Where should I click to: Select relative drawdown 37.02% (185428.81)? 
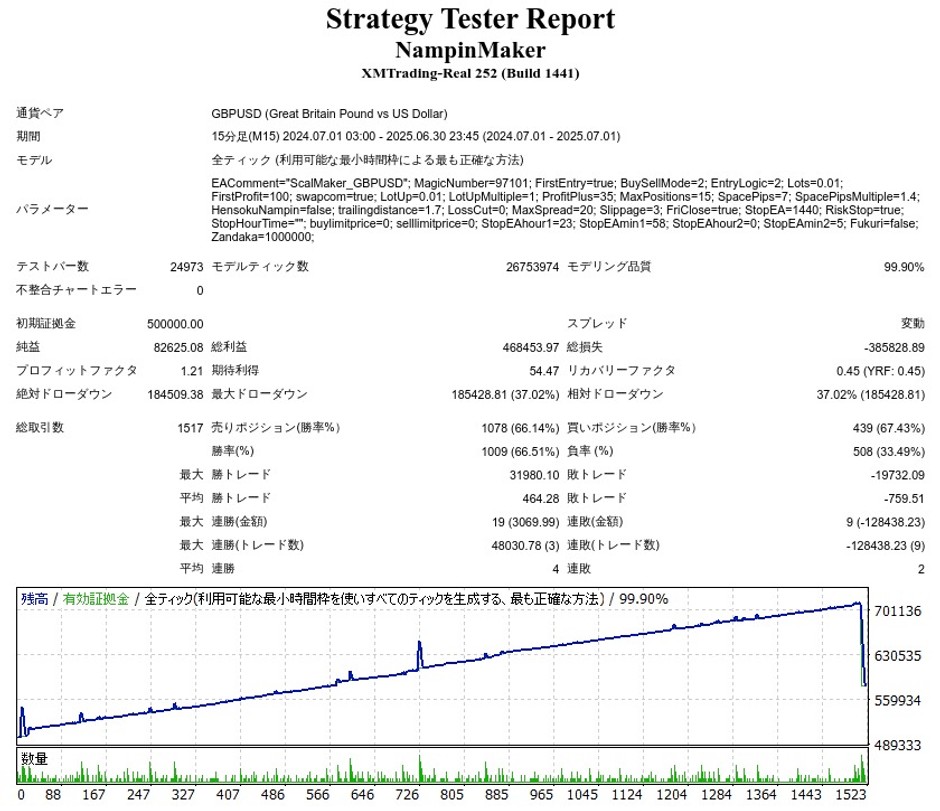870,394
